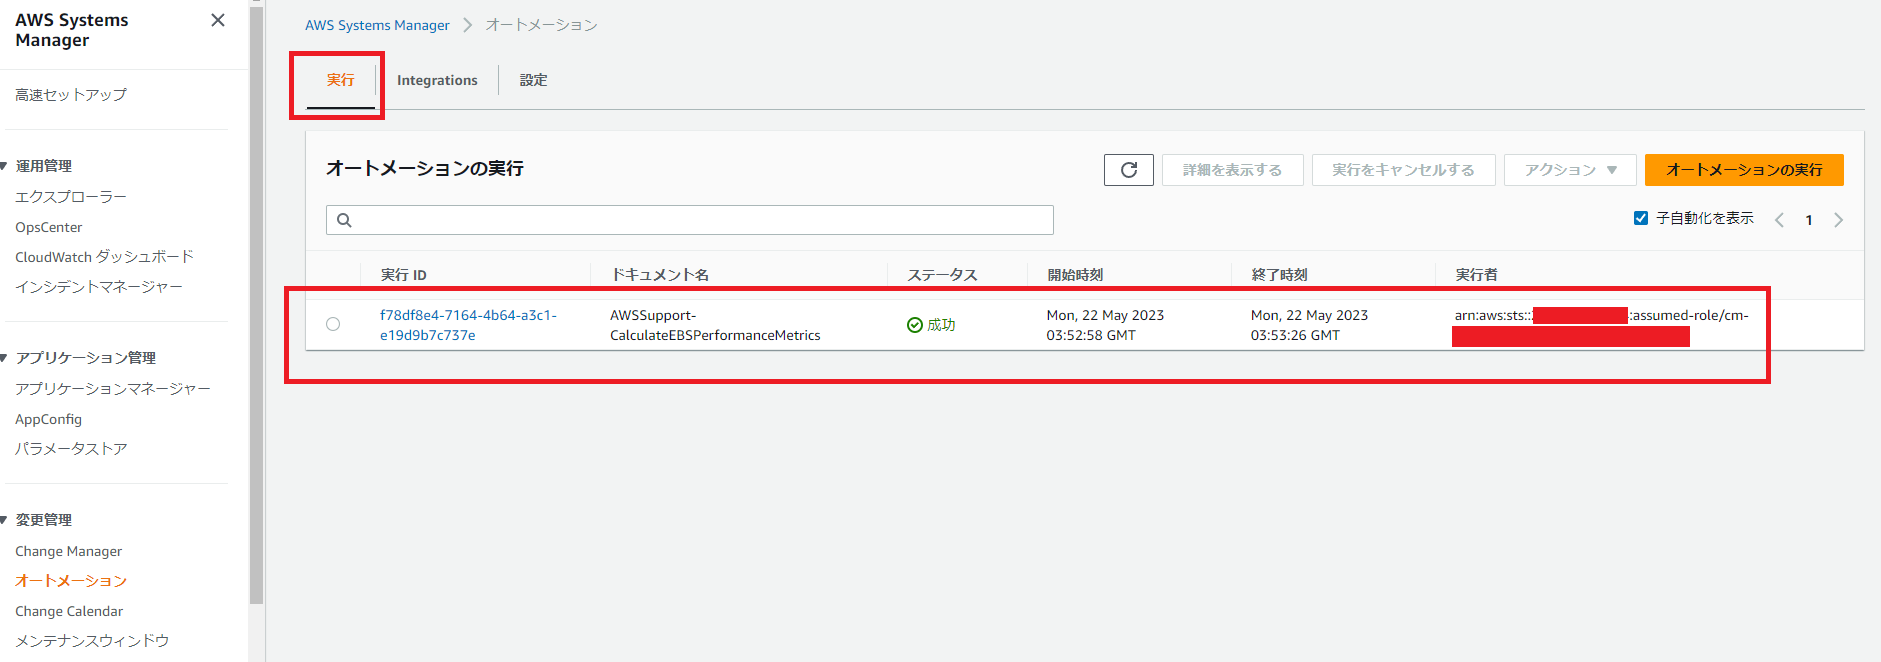The image size is (1881, 662).
Task: Open アプリケーションマネージャー in sidebar
Action: pos(113,389)
